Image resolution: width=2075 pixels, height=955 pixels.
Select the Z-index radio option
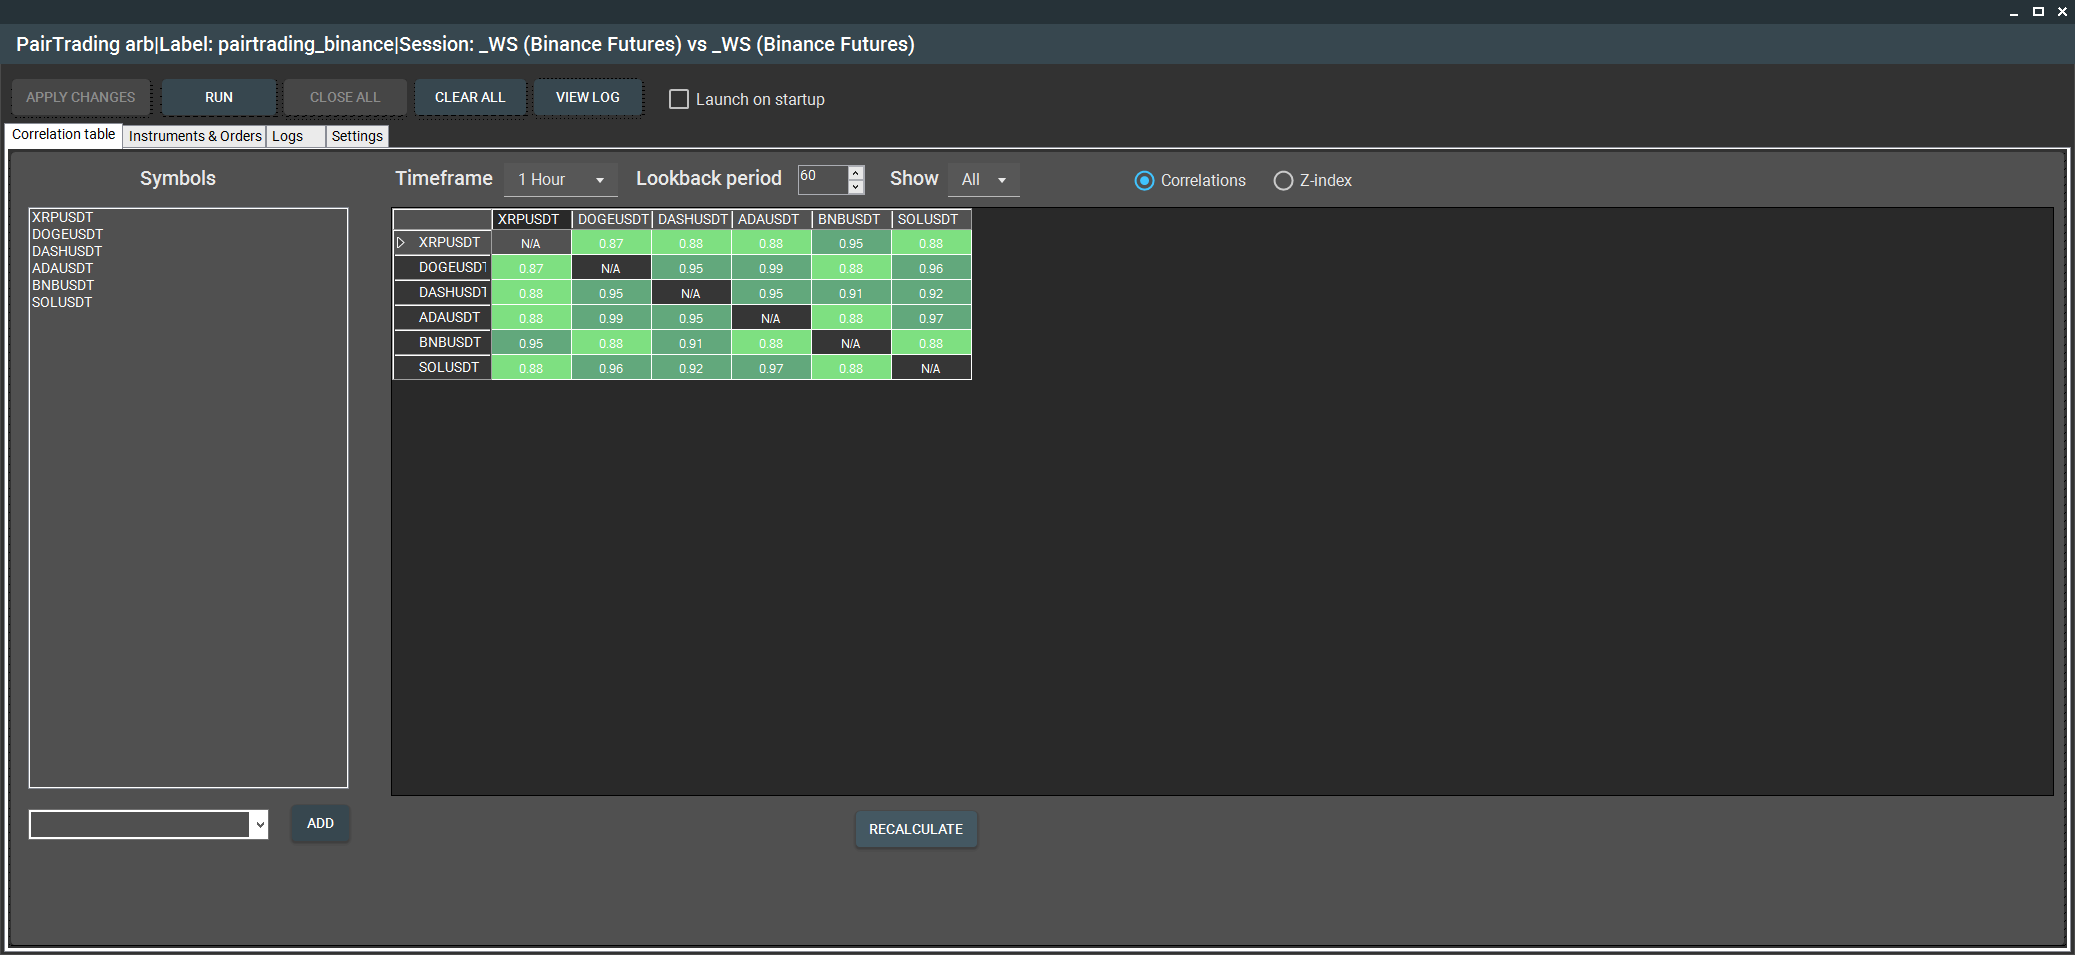pos(1283,181)
